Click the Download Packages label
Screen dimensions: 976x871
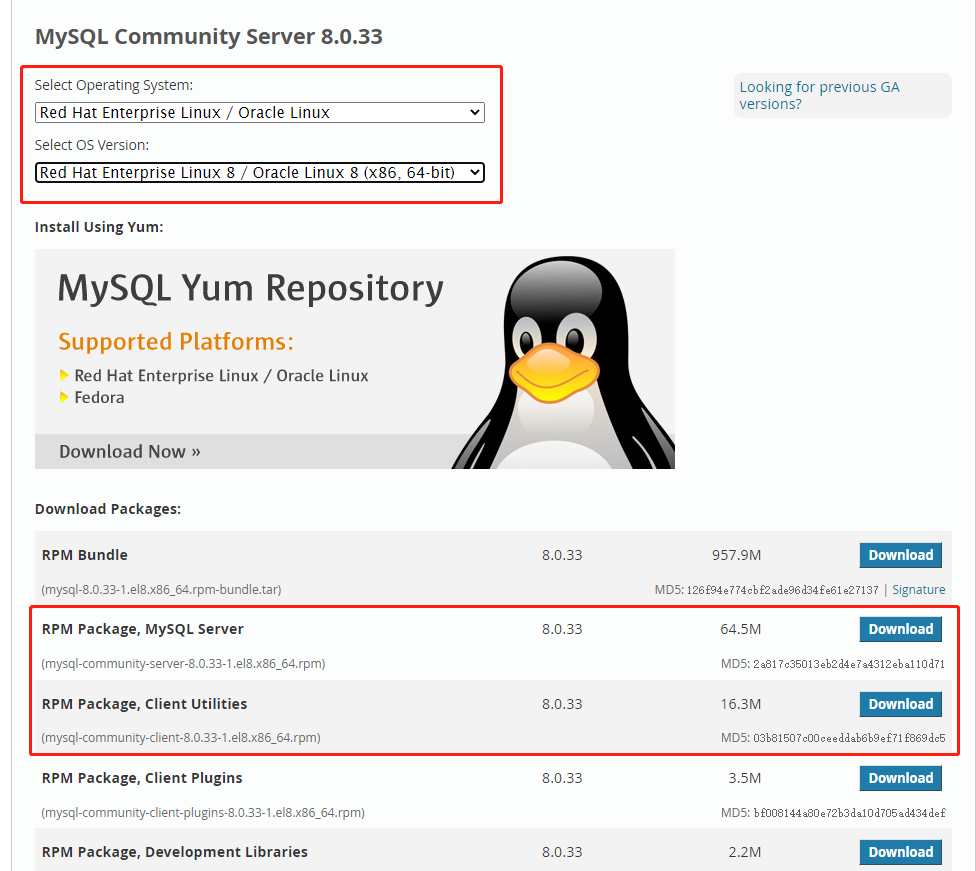tap(108, 509)
